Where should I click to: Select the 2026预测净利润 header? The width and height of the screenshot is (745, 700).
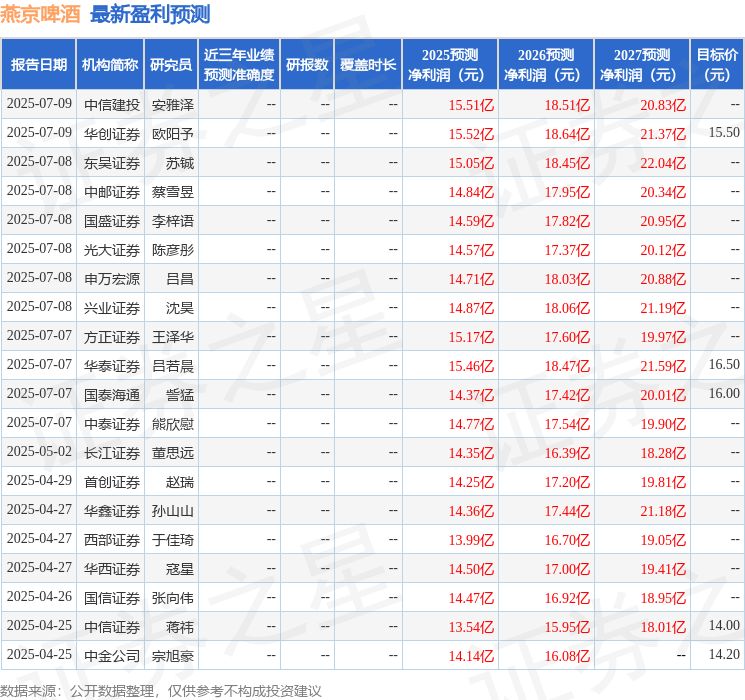[x=546, y=65]
